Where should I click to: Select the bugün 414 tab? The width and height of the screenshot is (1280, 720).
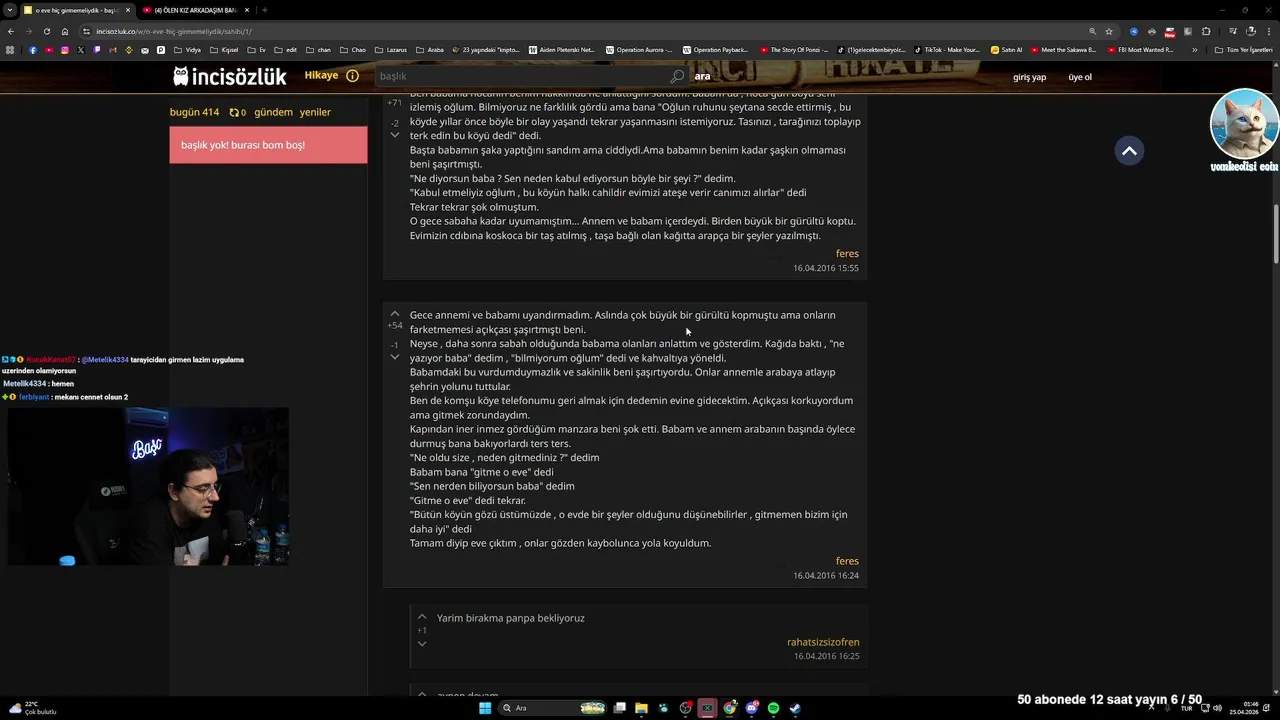(x=194, y=113)
